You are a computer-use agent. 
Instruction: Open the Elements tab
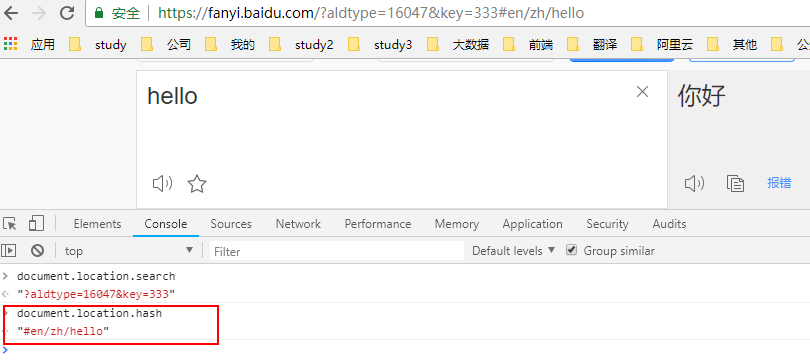[x=97, y=224]
